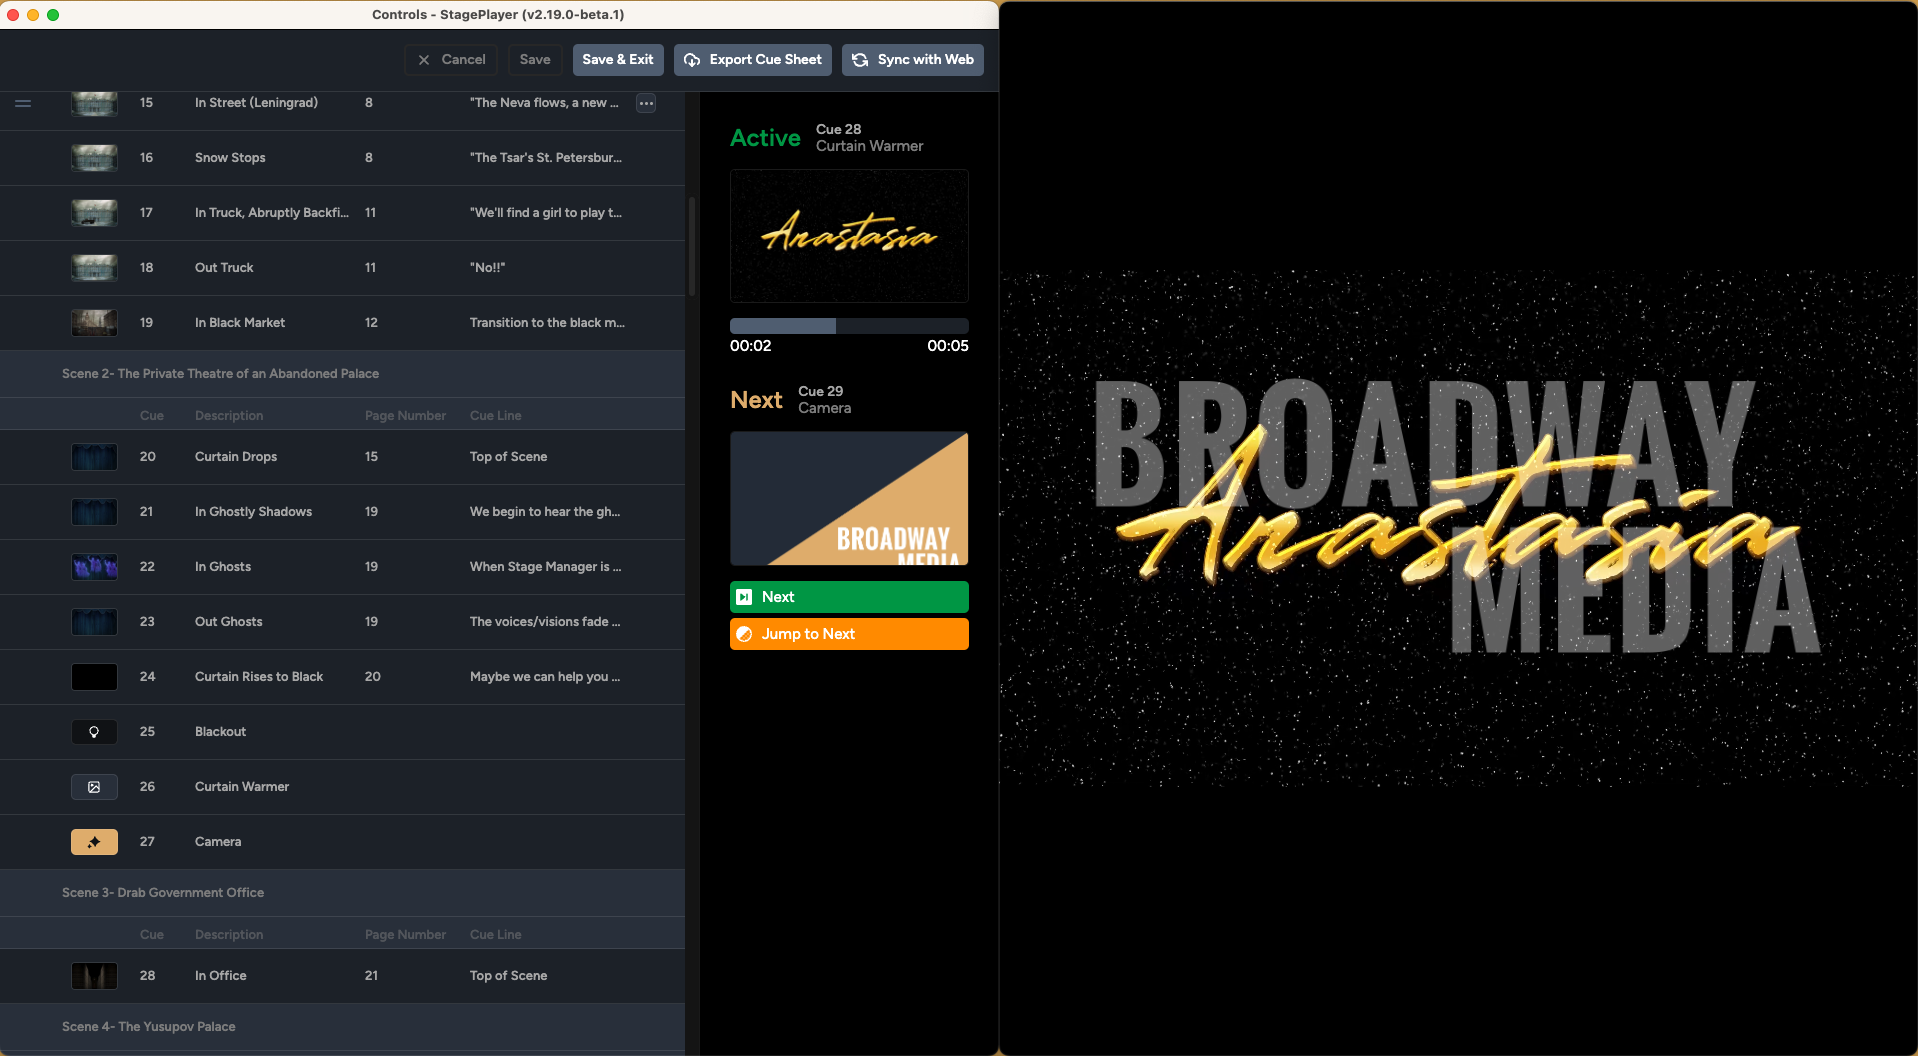
Task: Sync with Web
Action: pyautogui.click(x=913, y=60)
